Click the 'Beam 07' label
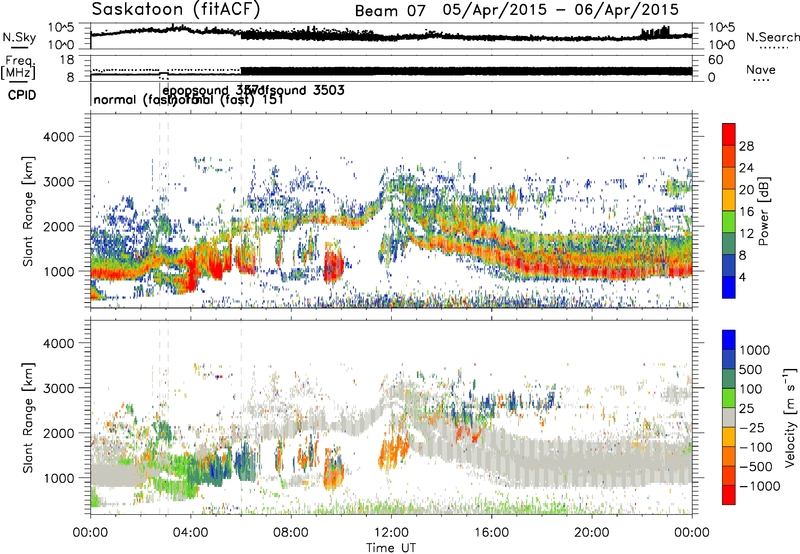The image size is (800, 554). 390,11
